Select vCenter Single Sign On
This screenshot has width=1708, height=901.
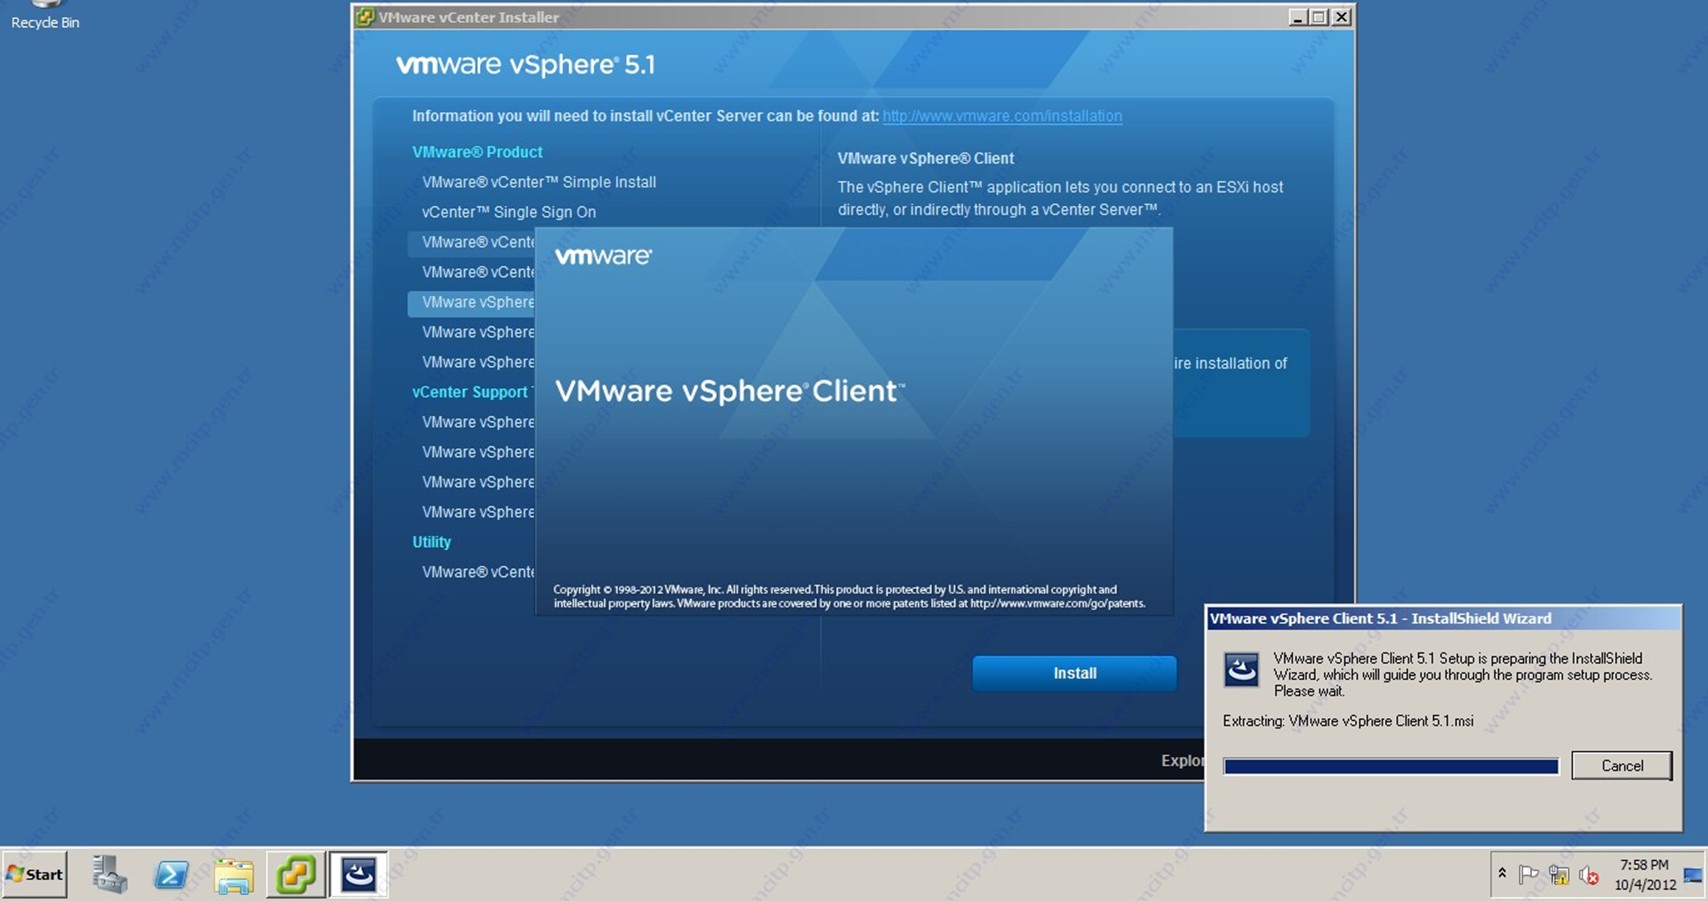point(509,212)
